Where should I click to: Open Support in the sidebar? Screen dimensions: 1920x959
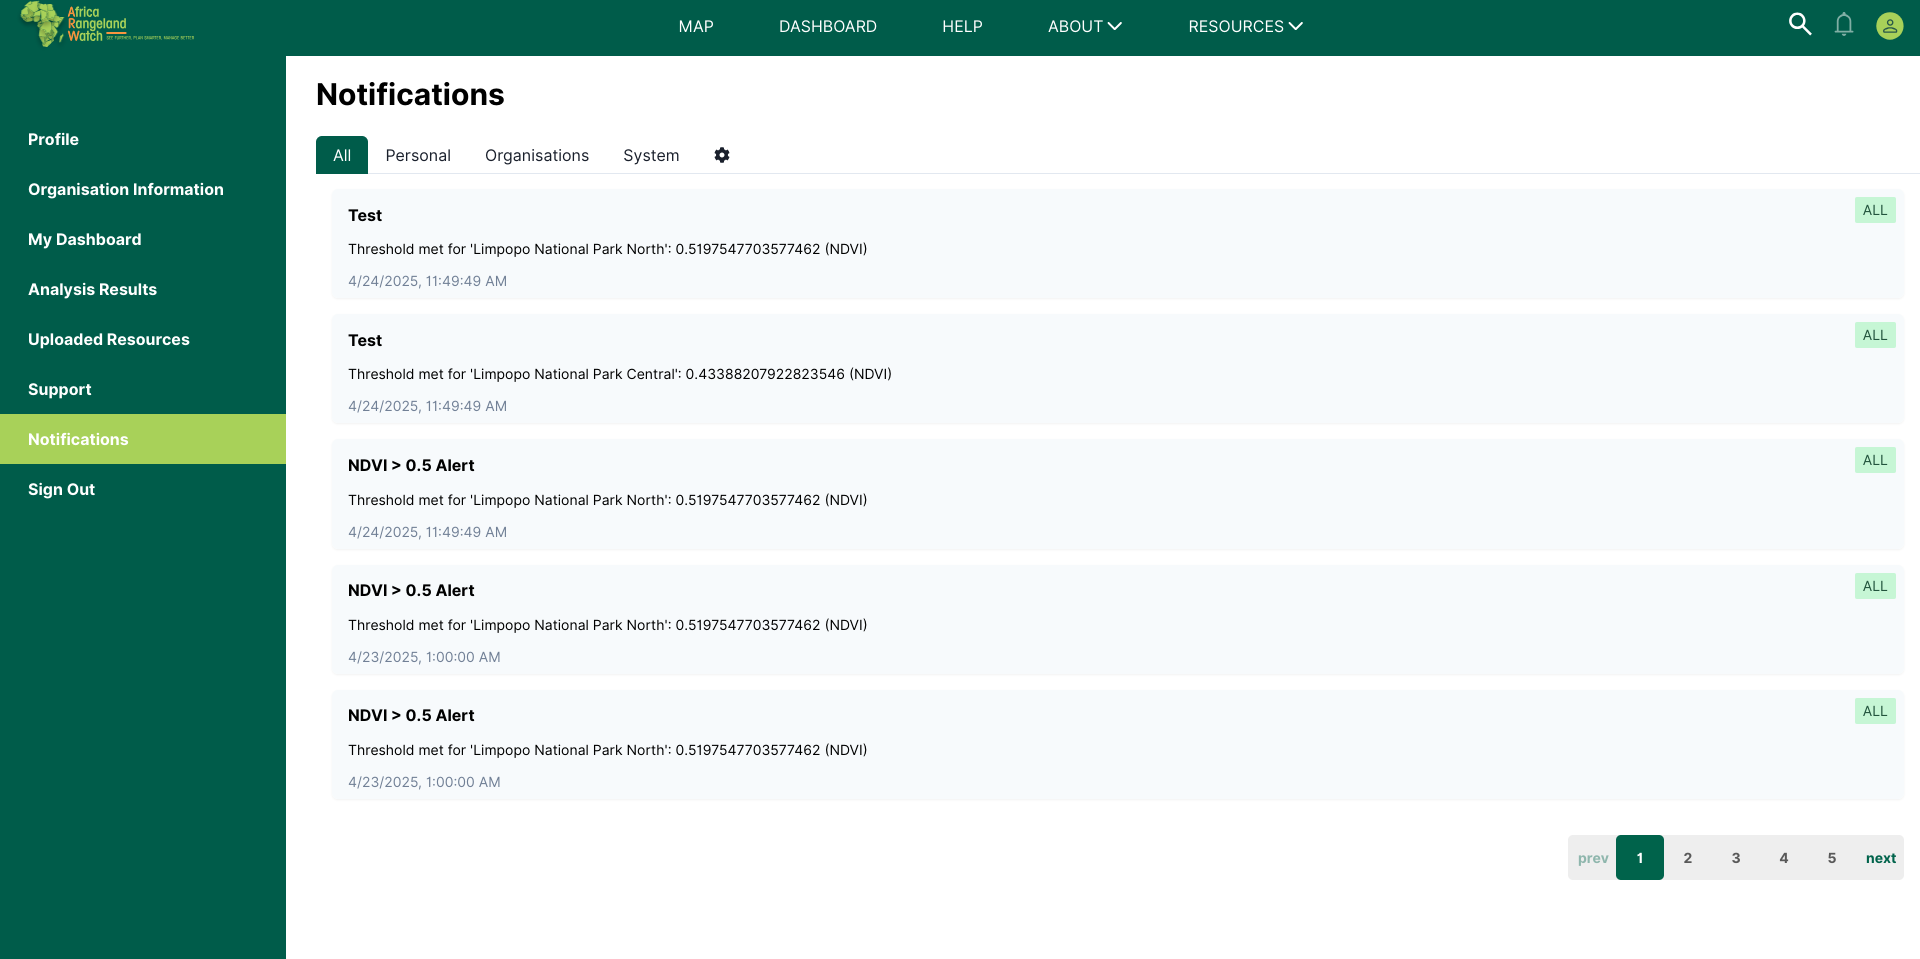143,389
